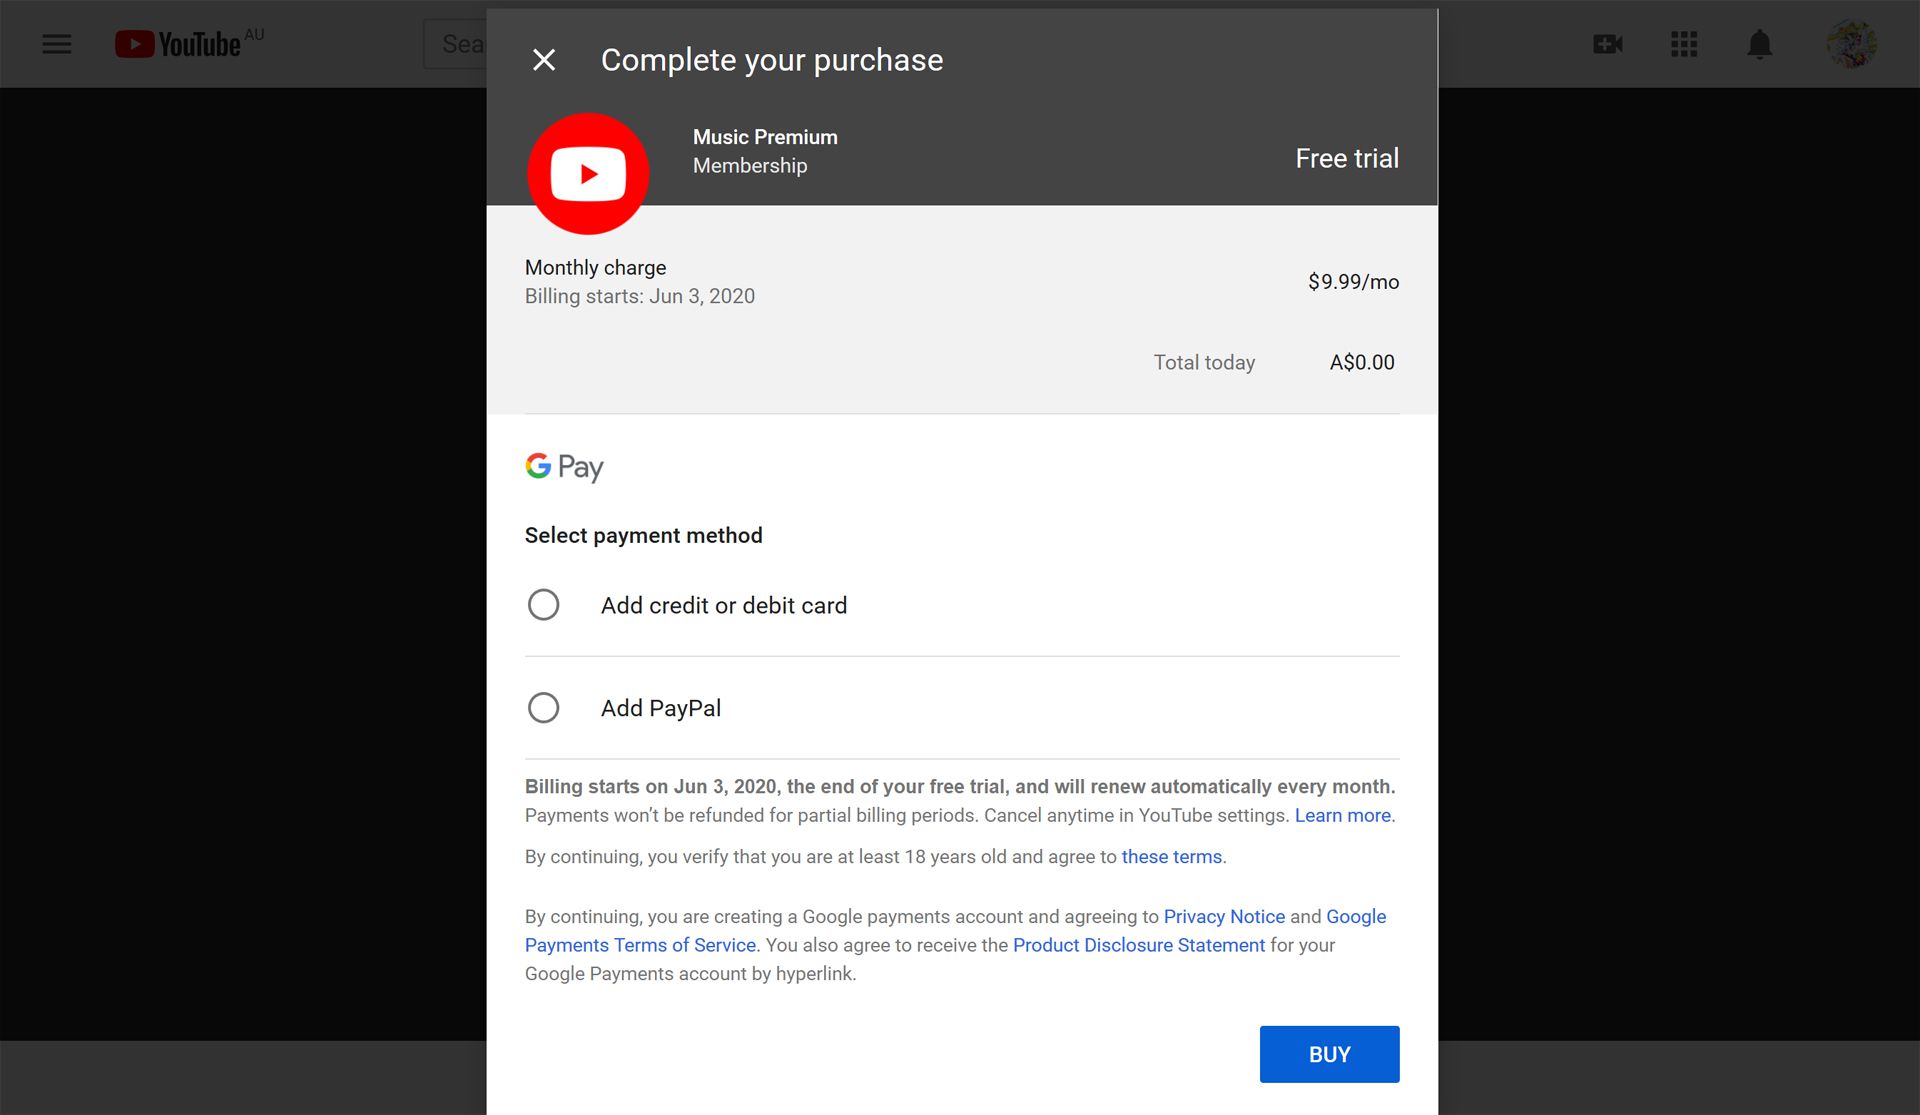Click the A$0.00 total amount
This screenshot has height=1115, width=1920.
pos(1362,362)
